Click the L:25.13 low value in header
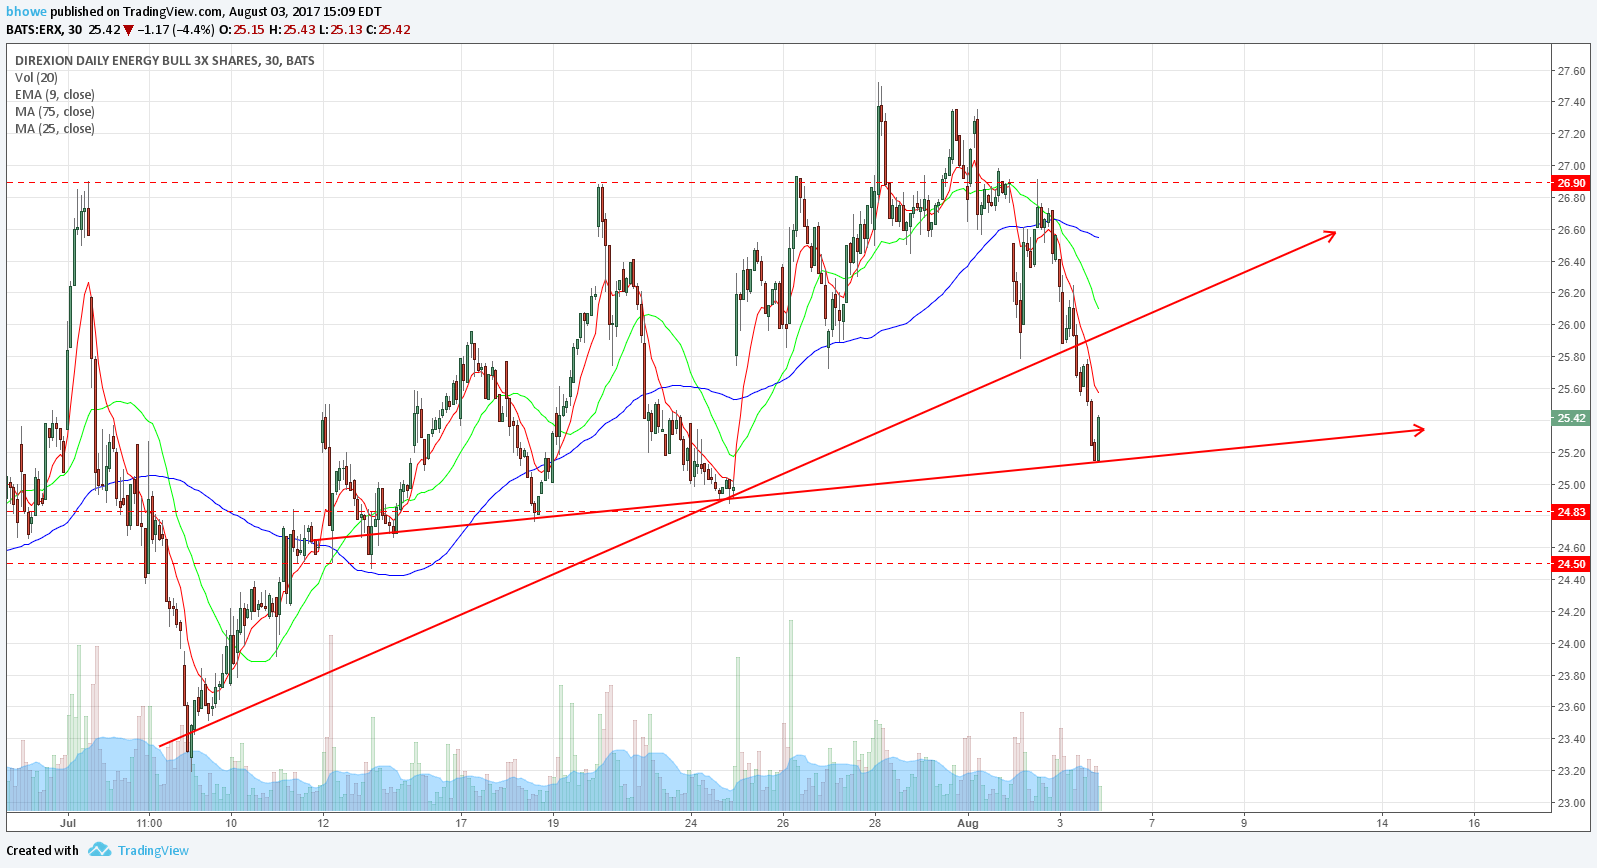The image size is (1597, 868). click(x=340, y=30)
